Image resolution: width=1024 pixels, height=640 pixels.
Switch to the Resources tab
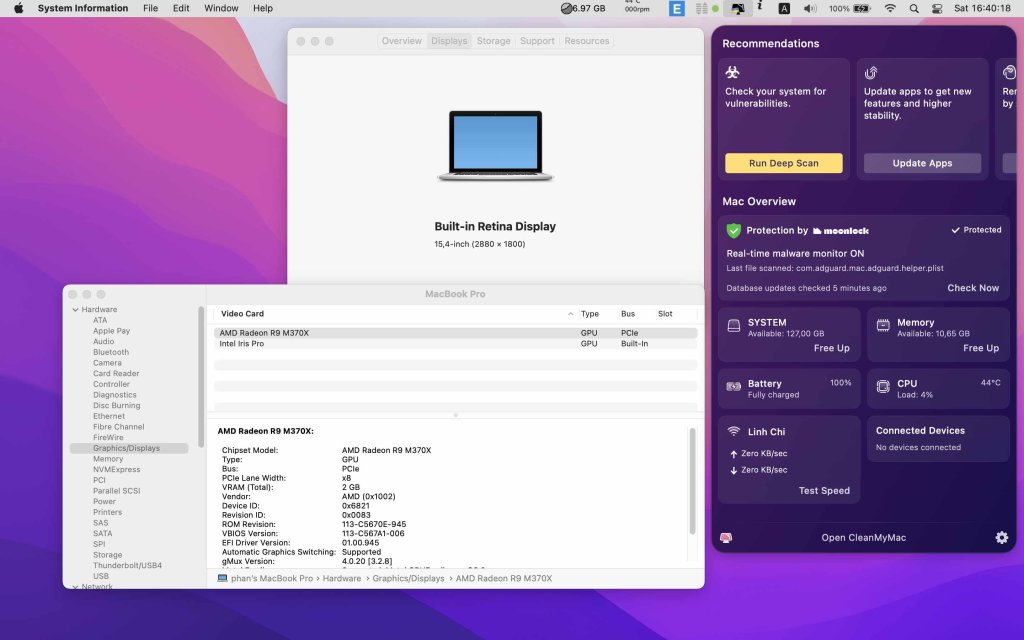point(586,40)
